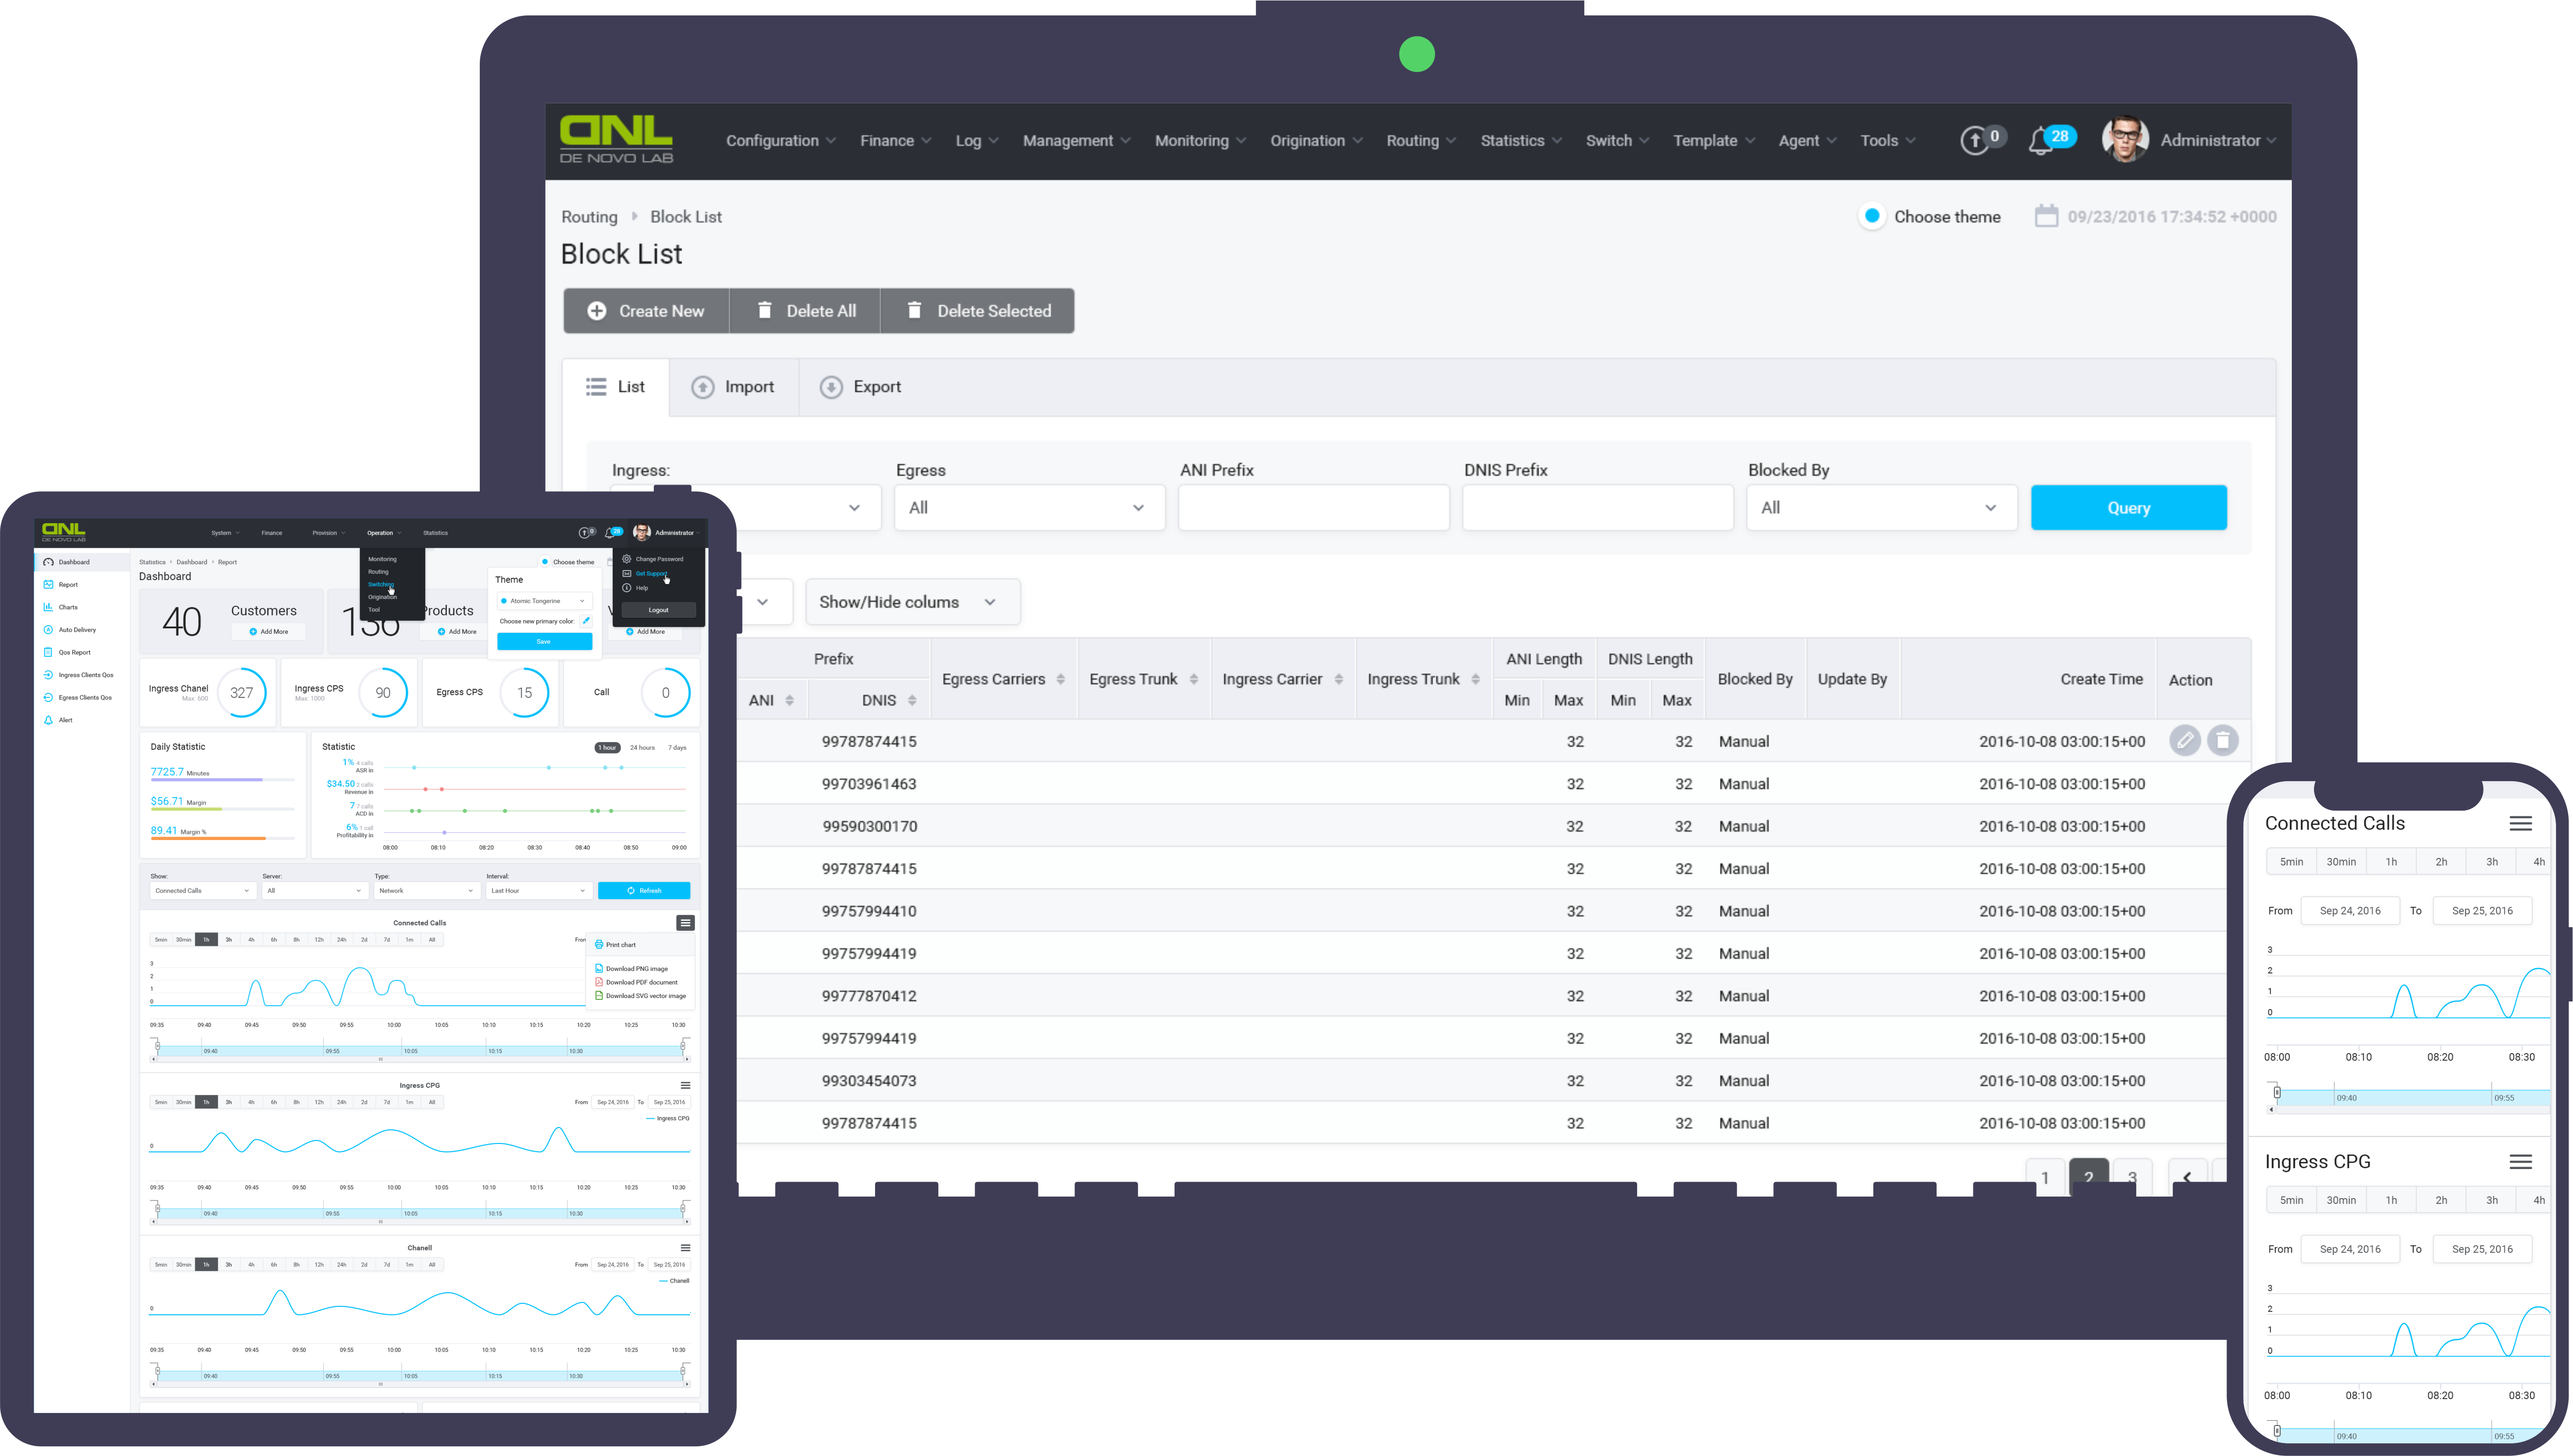The image size is (2573, 1456).
Task: Click the Delete All button
Action: (806, 311)
